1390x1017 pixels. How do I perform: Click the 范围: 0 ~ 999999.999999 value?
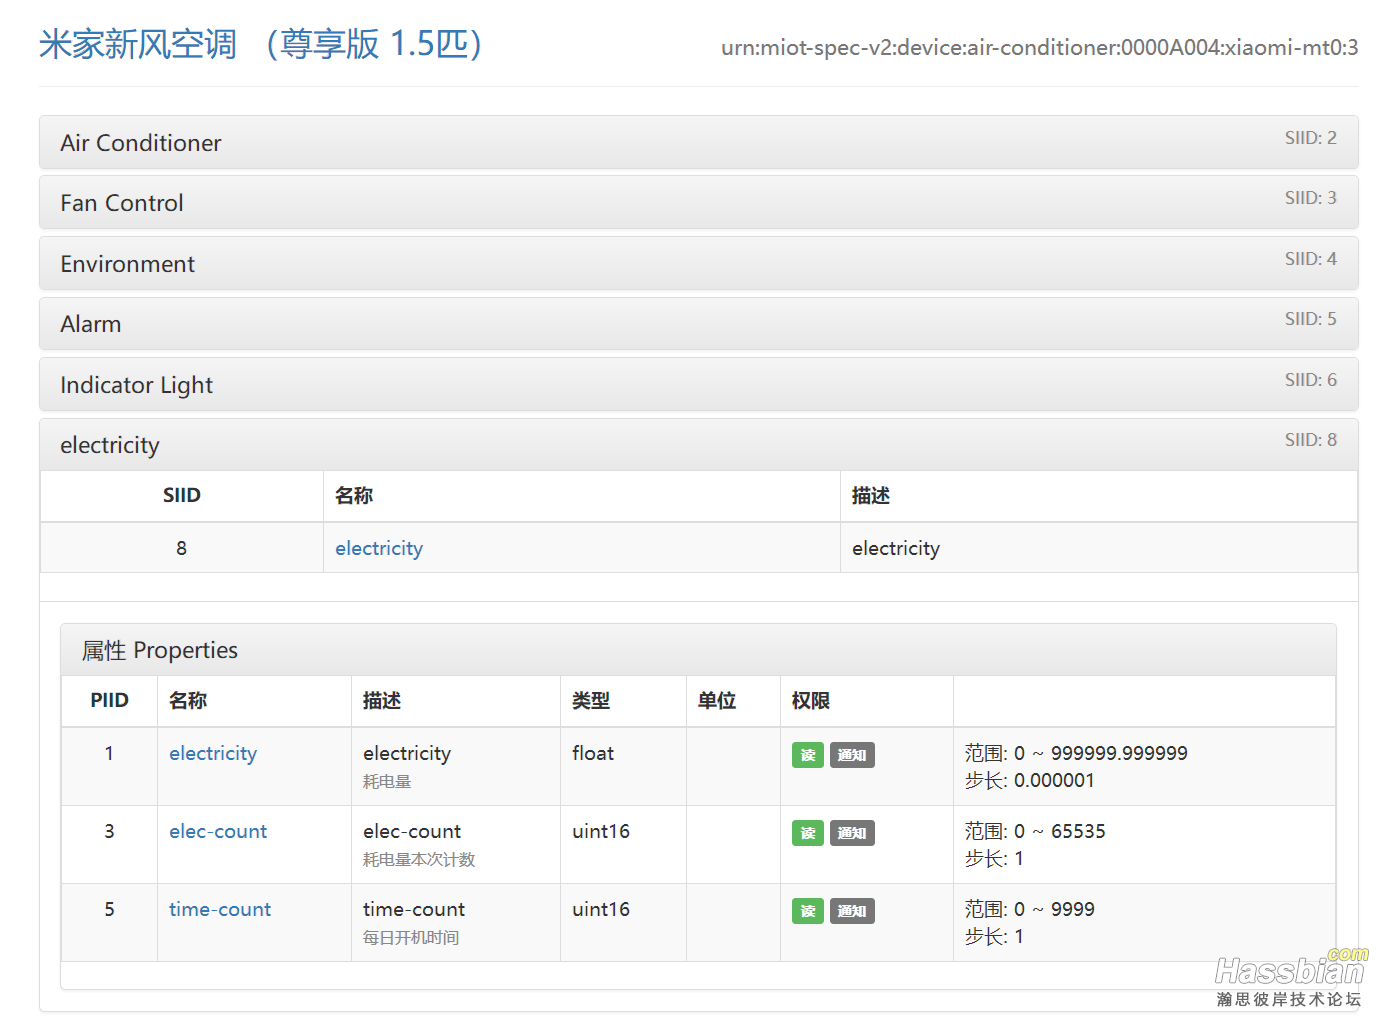point(1076,753)
